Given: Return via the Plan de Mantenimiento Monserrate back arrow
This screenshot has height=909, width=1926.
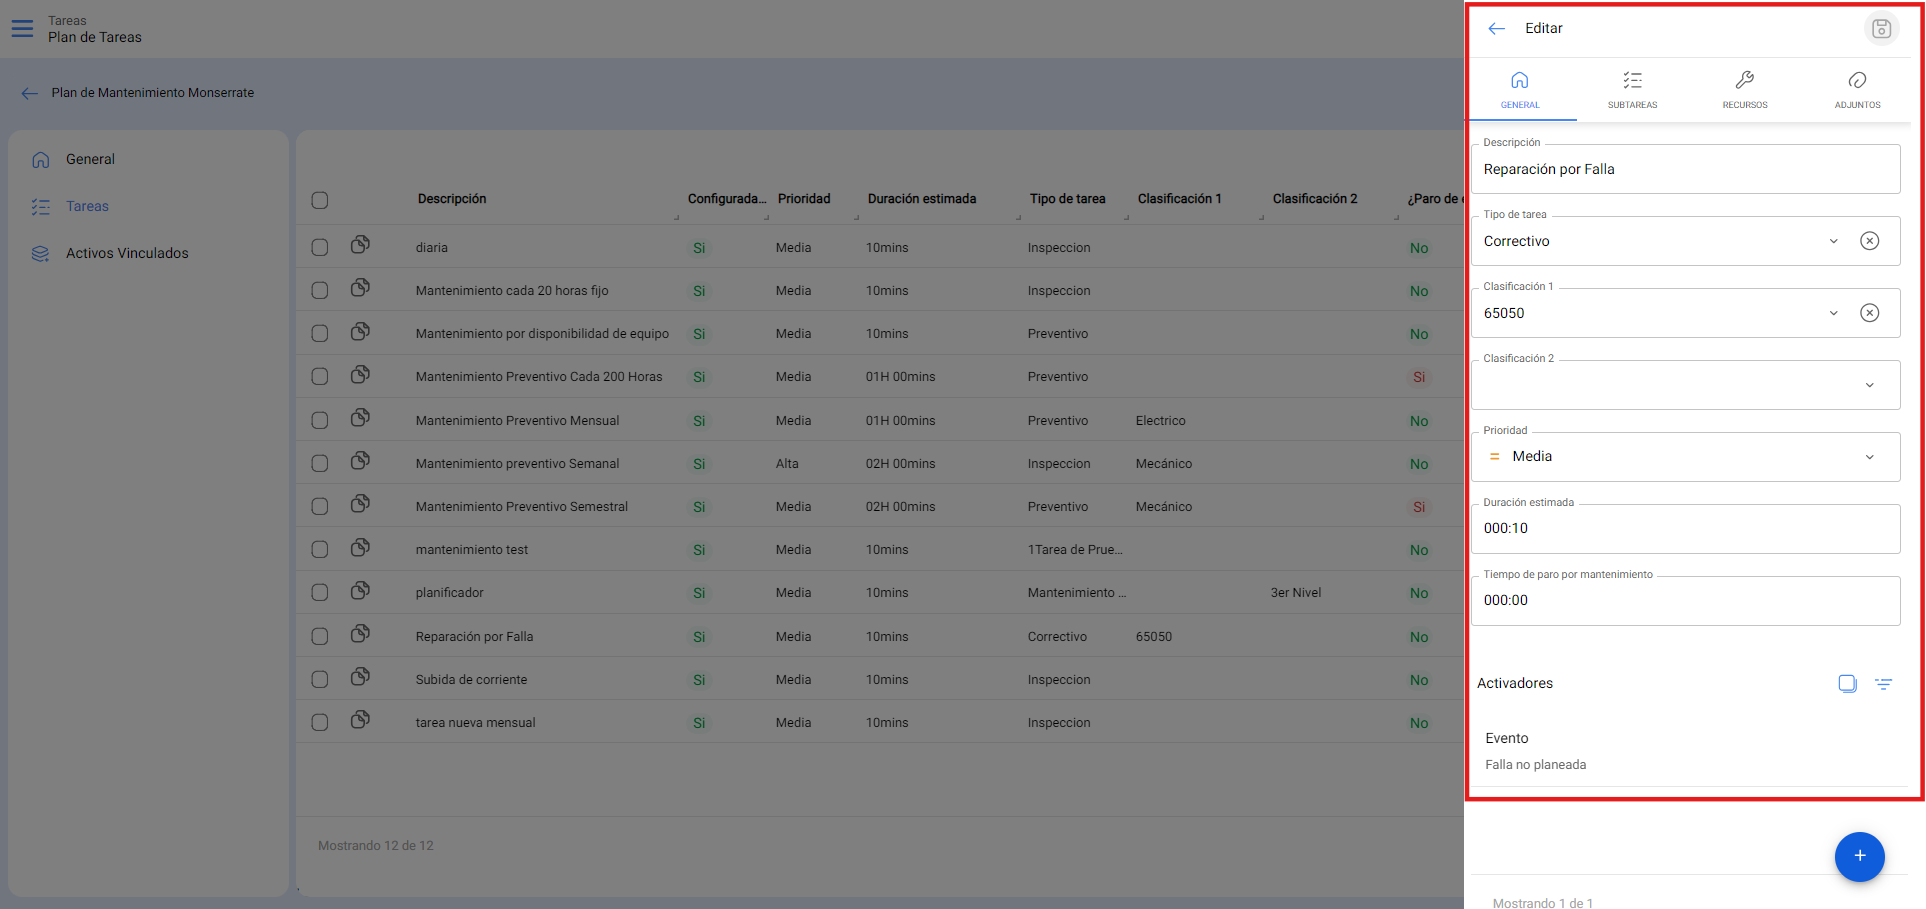Looking at the screenshot, I should pos(30,93).
